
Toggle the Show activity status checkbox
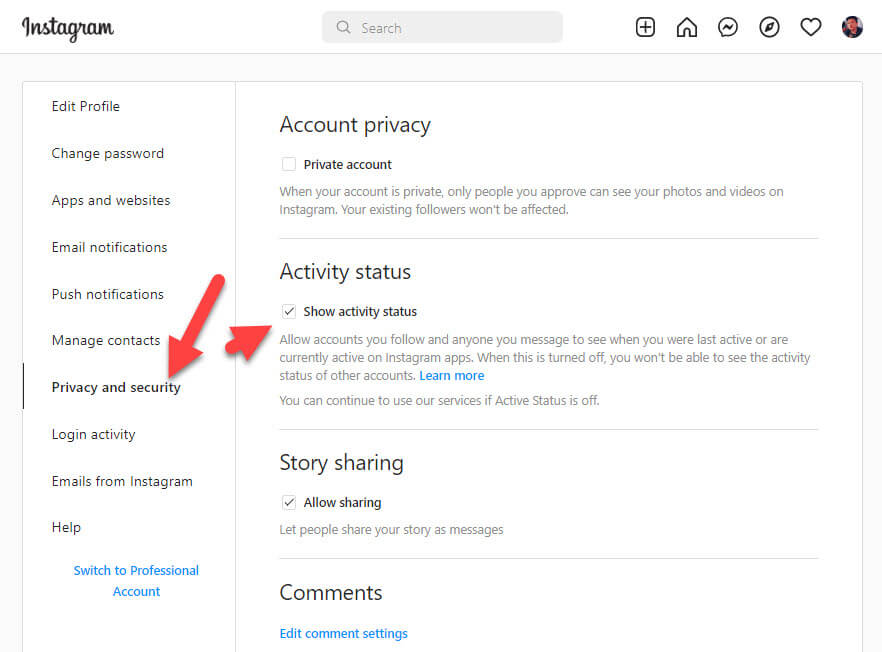289,311
